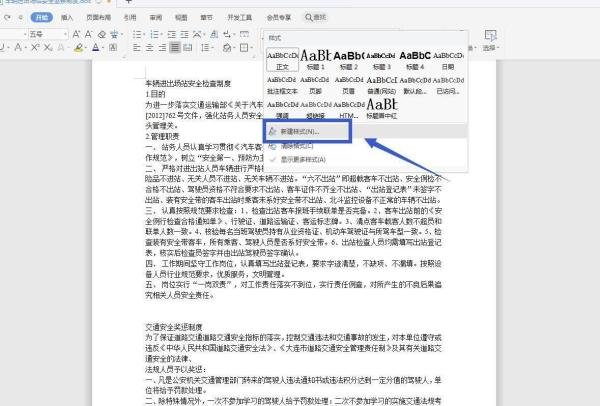
Task: Click the decrease font size icon
Action: [x=88, y=34]
